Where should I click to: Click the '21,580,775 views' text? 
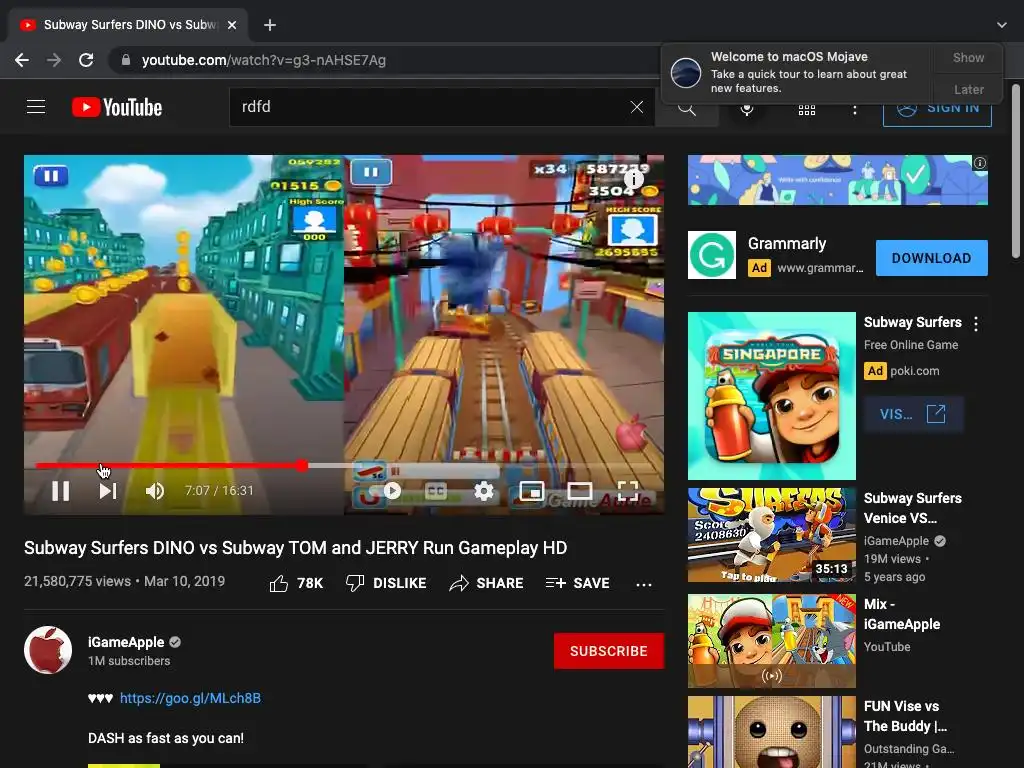[77, 581]
